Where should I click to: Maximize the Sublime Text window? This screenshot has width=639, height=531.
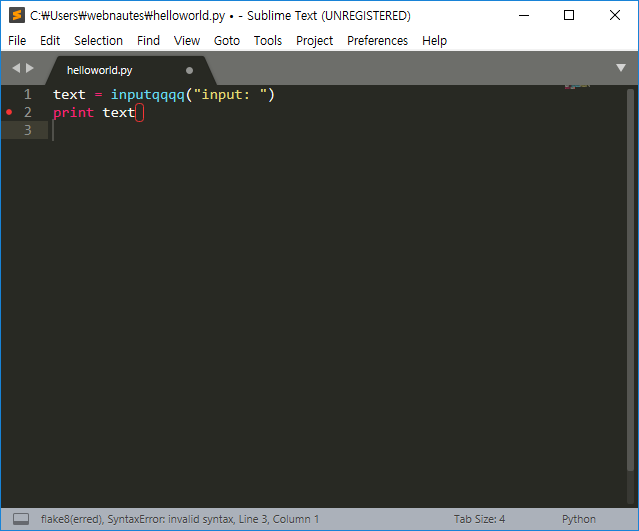click(x=569, y=15)
